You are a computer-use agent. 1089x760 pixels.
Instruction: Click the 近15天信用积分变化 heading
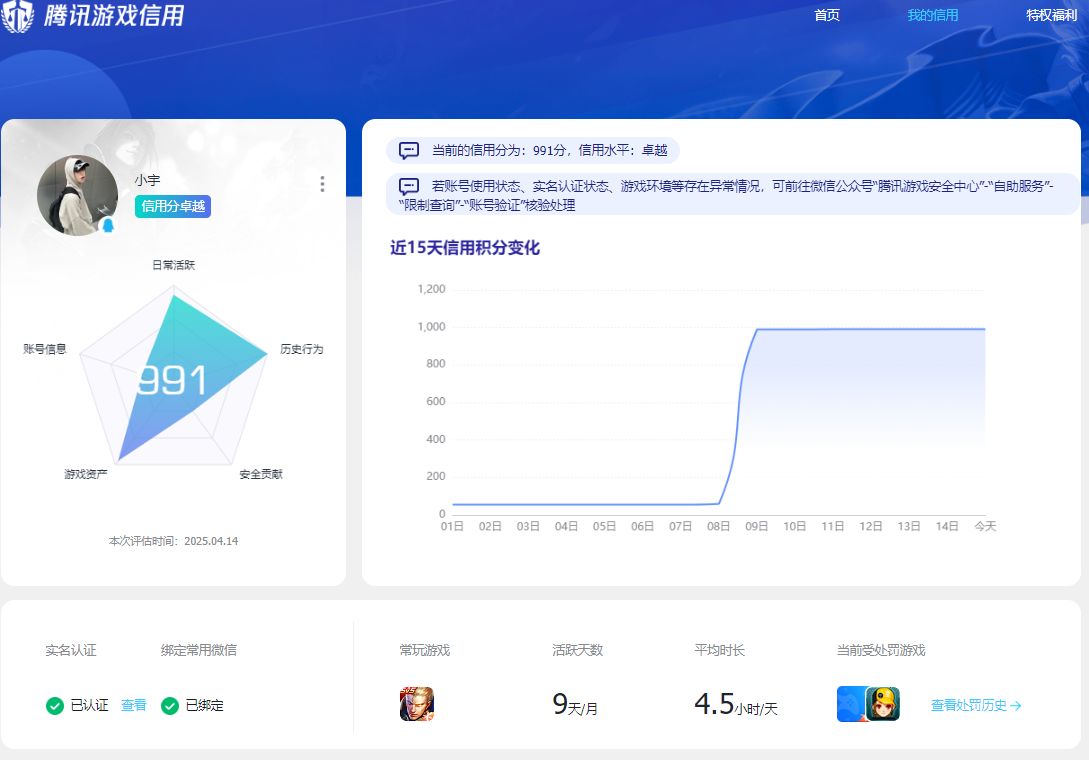point(465,247)
